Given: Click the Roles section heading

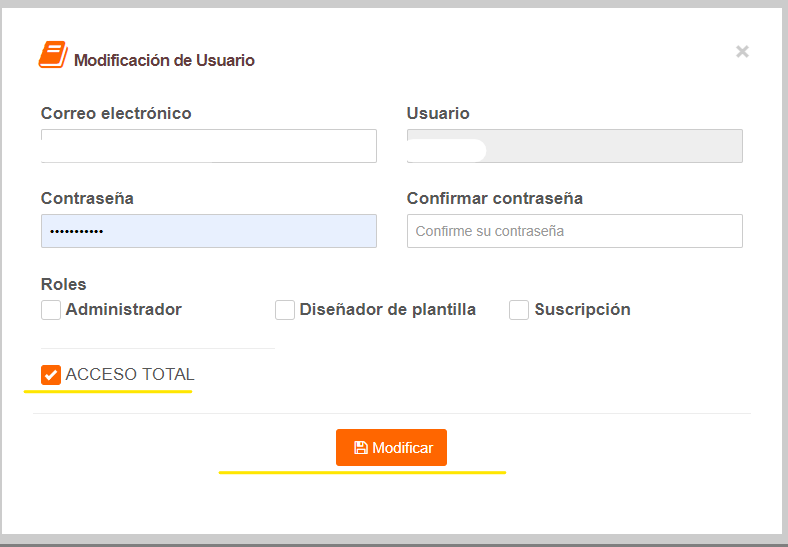Looking at the screenshot, I should (63, 284).
